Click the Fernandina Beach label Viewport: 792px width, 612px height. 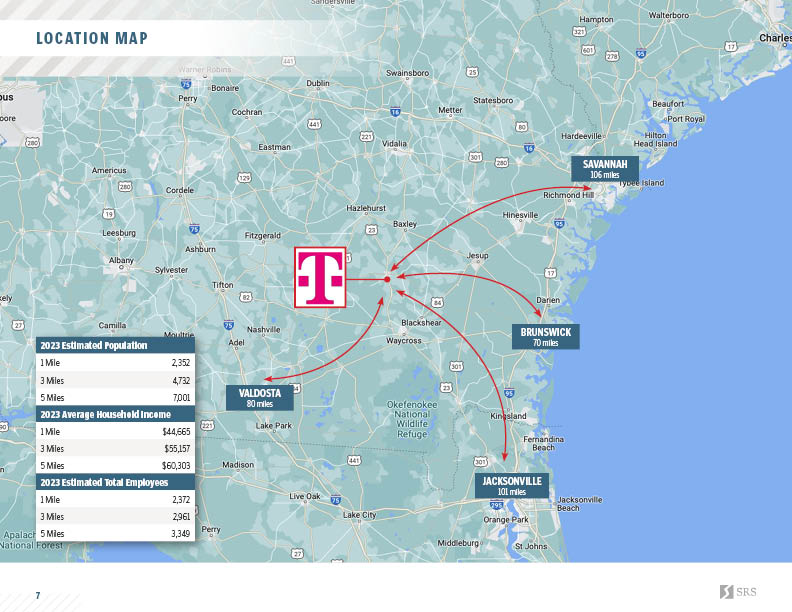543,443
